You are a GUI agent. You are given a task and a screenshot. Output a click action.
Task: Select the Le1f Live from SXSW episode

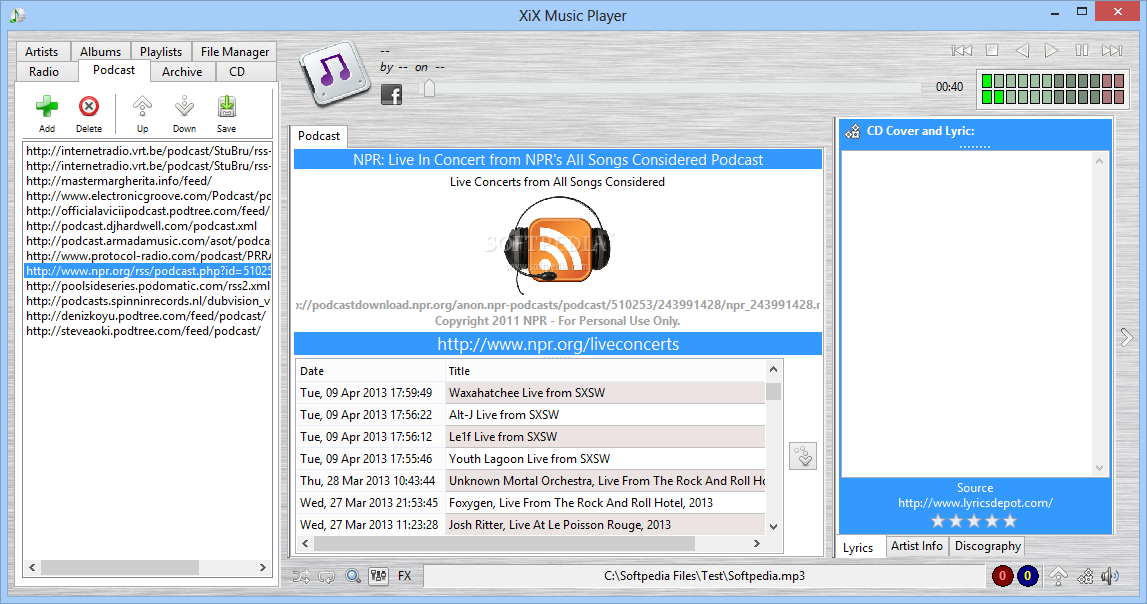pos(530,437)
